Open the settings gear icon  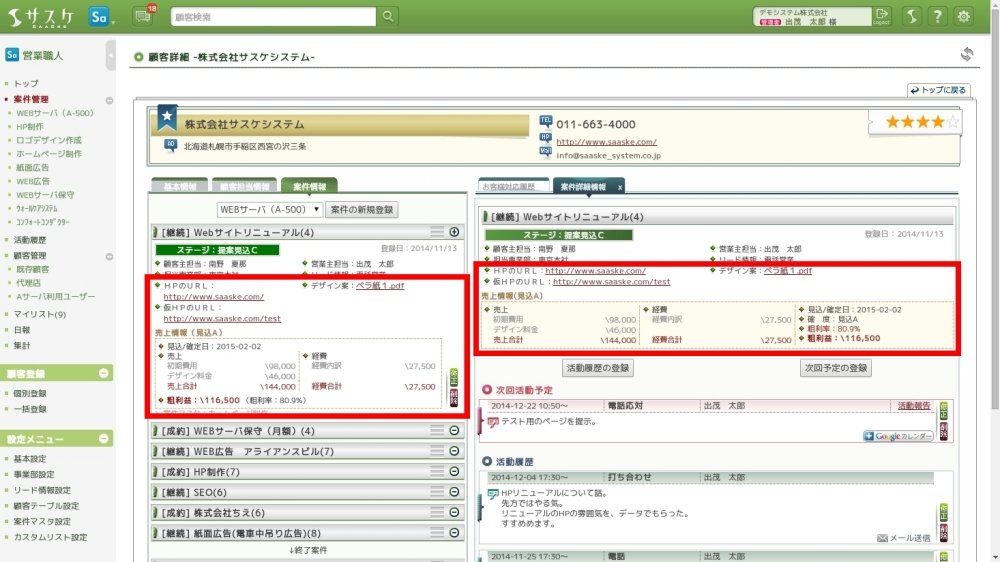click(x=963, y=17)
